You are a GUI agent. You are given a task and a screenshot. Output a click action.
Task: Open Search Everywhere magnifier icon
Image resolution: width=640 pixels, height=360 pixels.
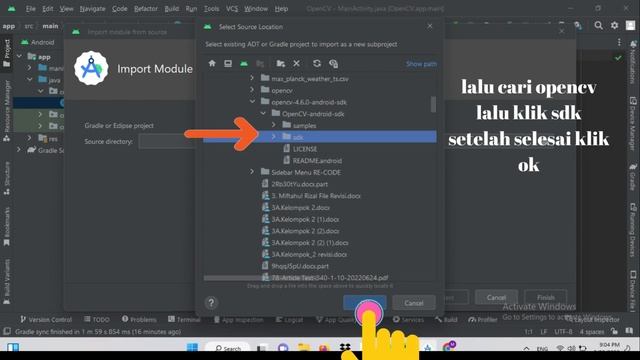click(x=598, y=25)
